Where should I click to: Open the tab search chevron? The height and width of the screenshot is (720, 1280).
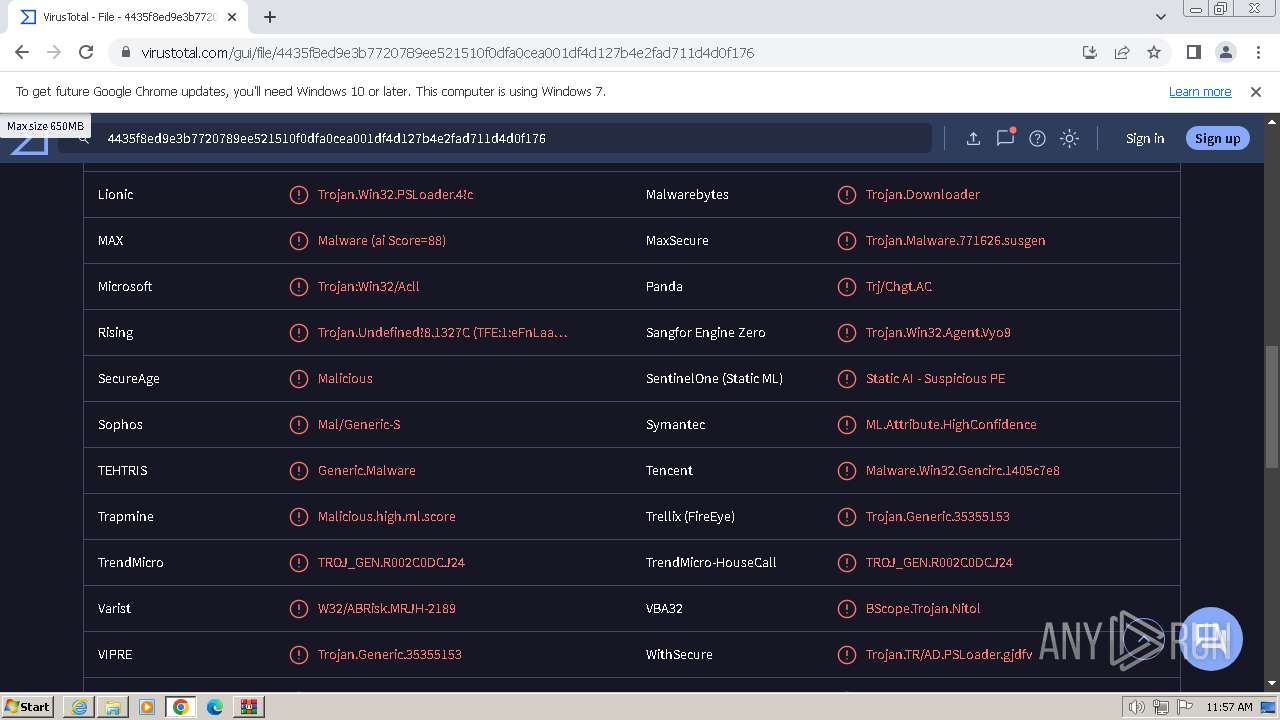[1161, 17]
